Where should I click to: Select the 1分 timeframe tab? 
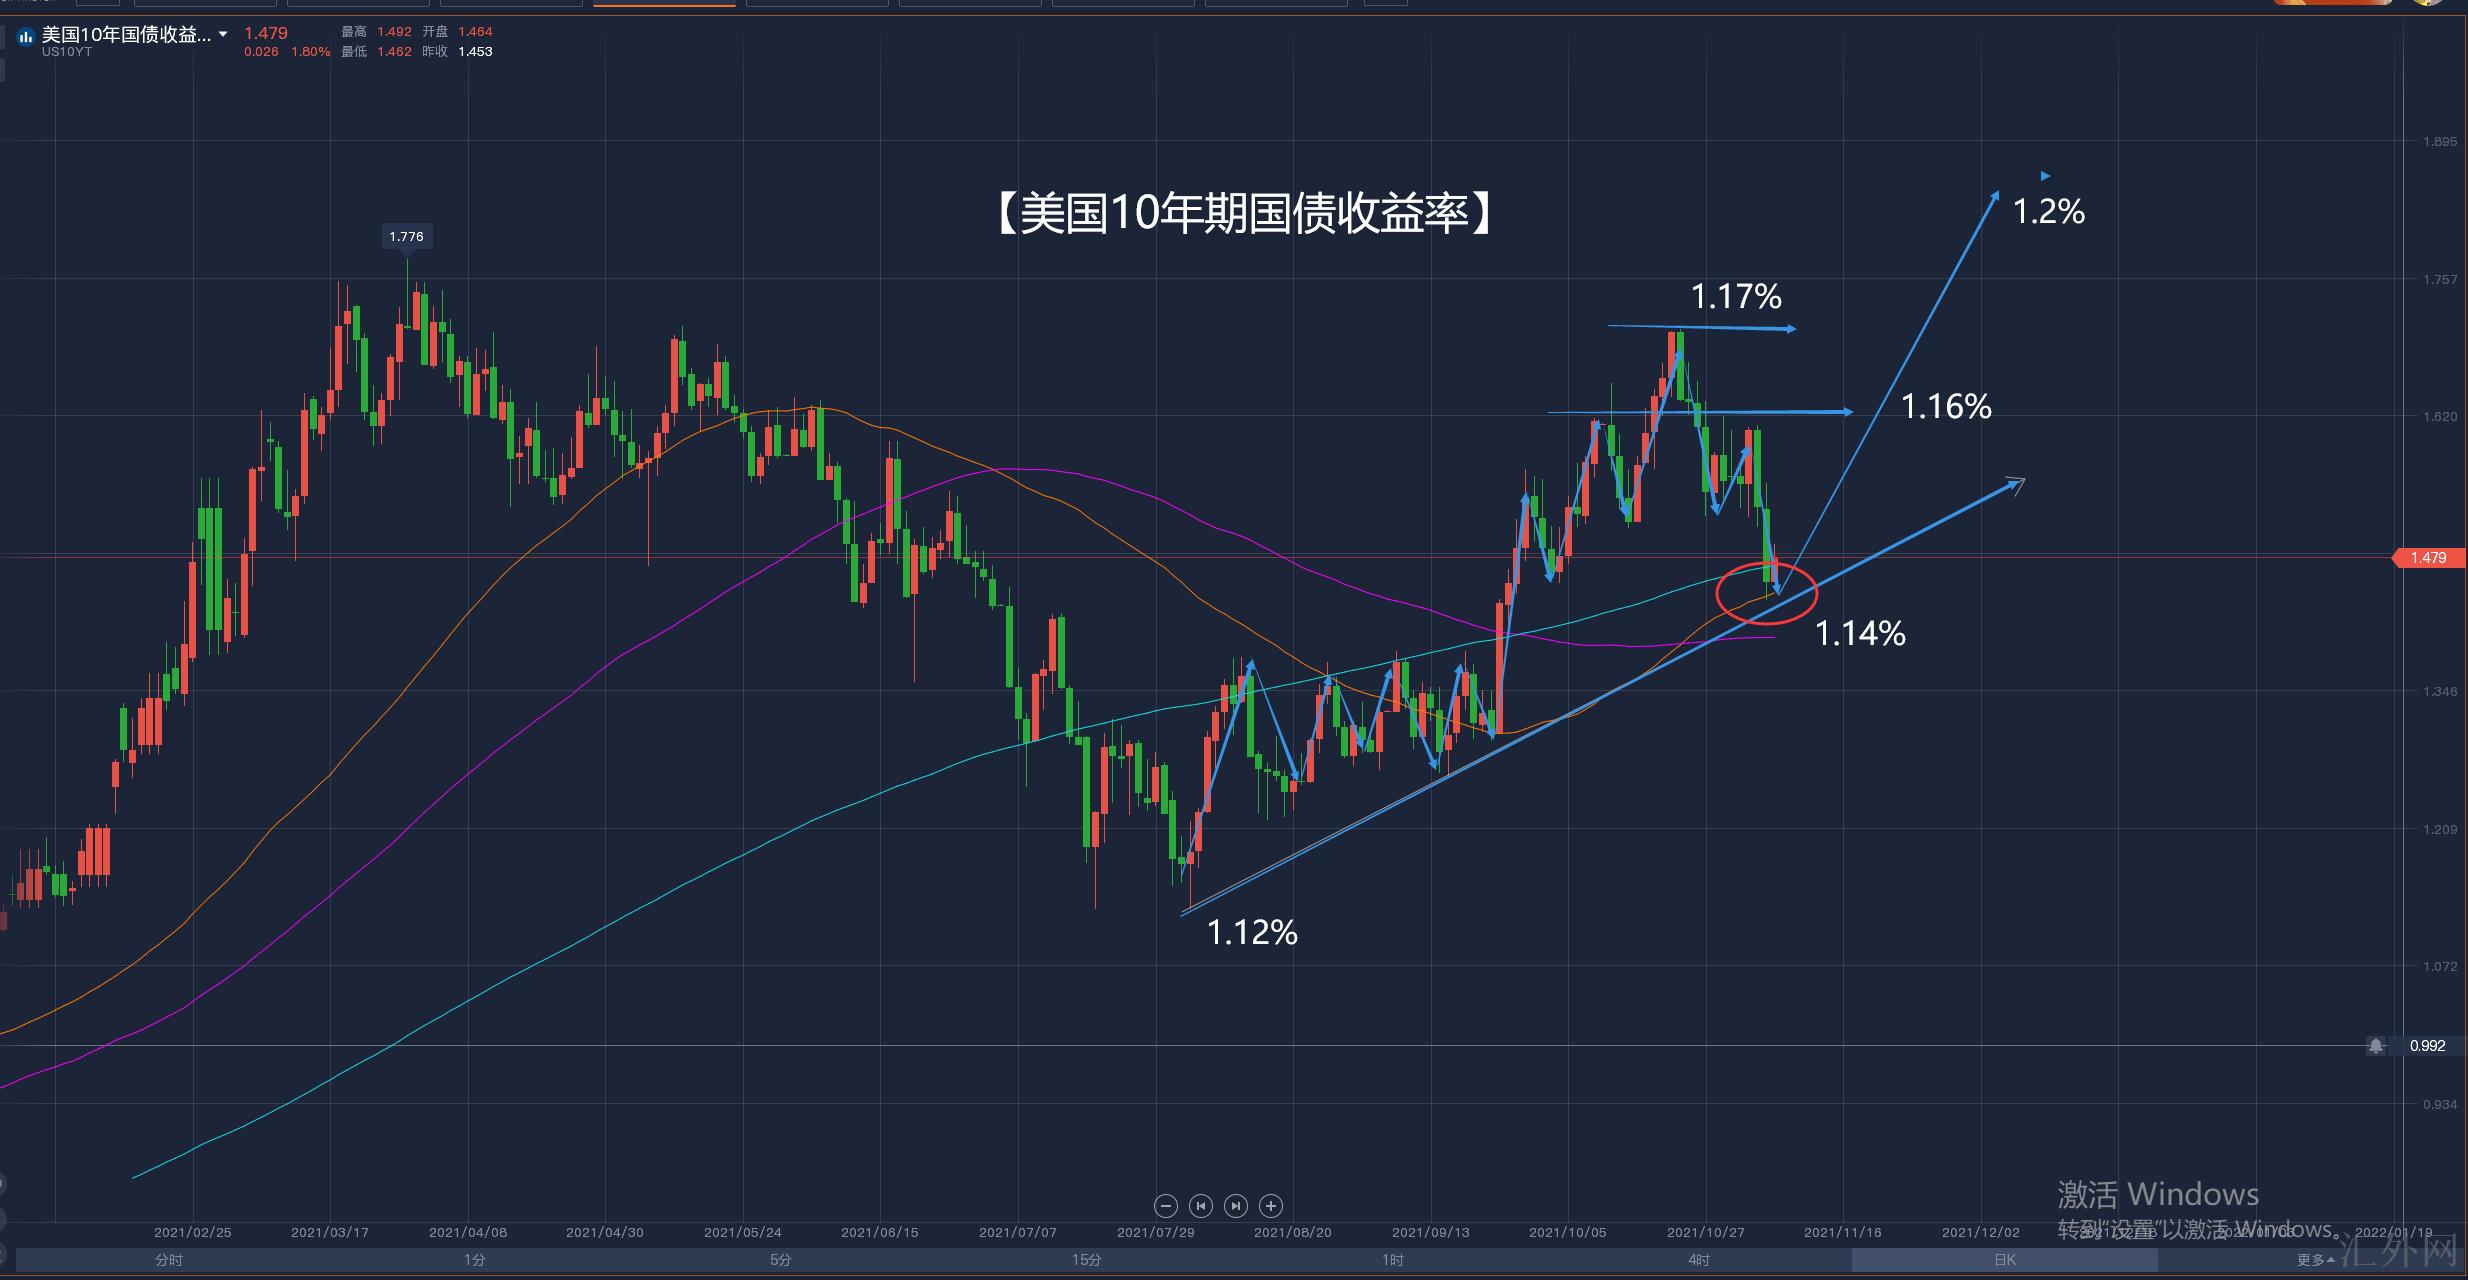click(x=475, y=1260)
